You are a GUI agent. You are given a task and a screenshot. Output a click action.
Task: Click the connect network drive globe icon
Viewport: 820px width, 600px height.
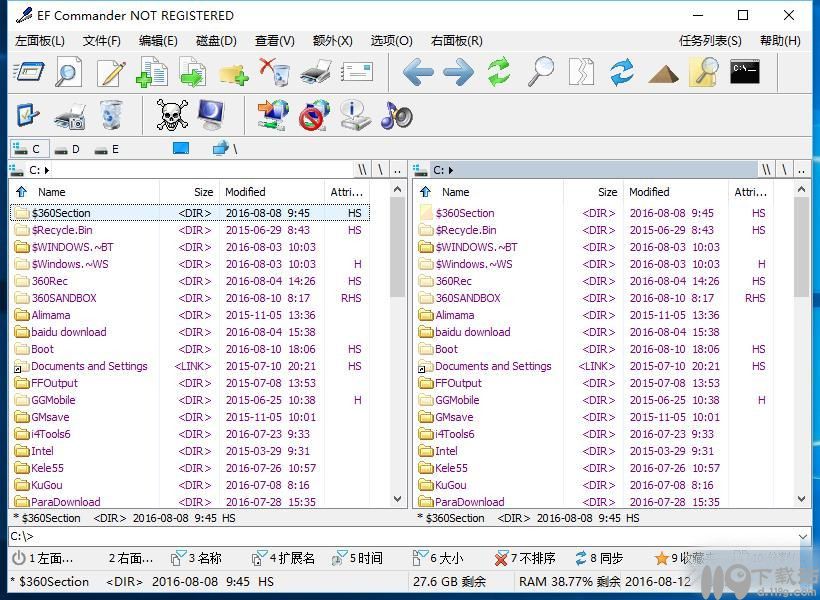[x=273, y=115]
